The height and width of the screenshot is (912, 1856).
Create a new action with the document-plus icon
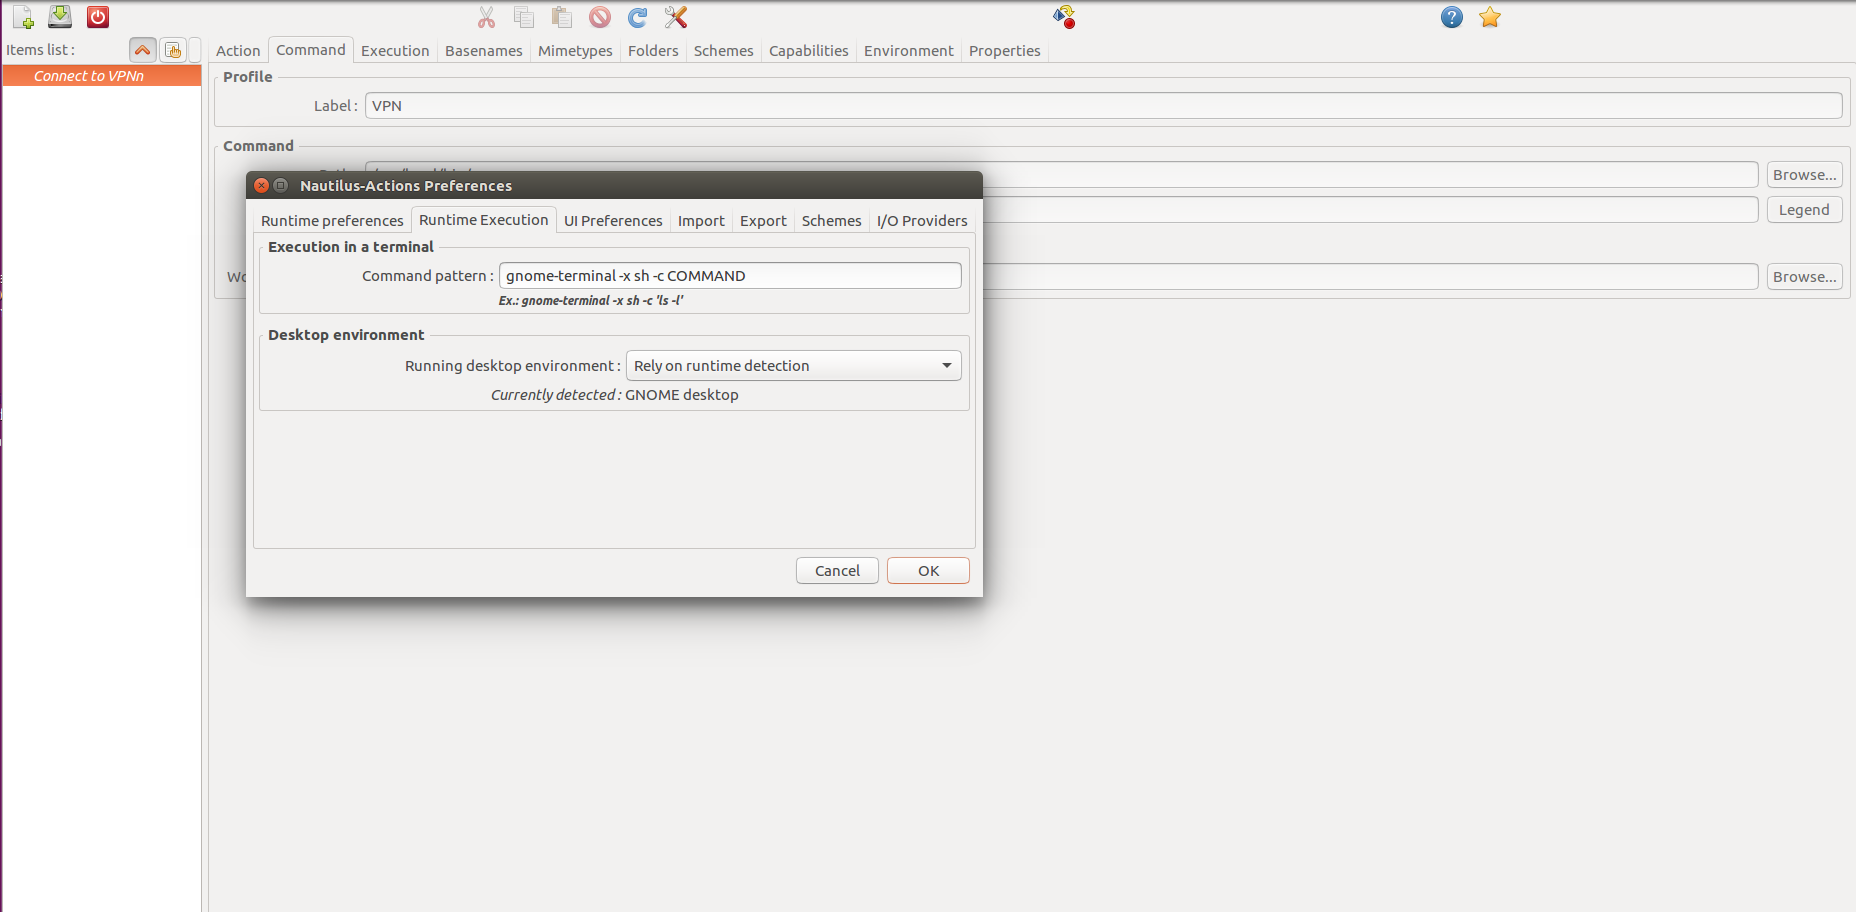[x=23, y=17]
